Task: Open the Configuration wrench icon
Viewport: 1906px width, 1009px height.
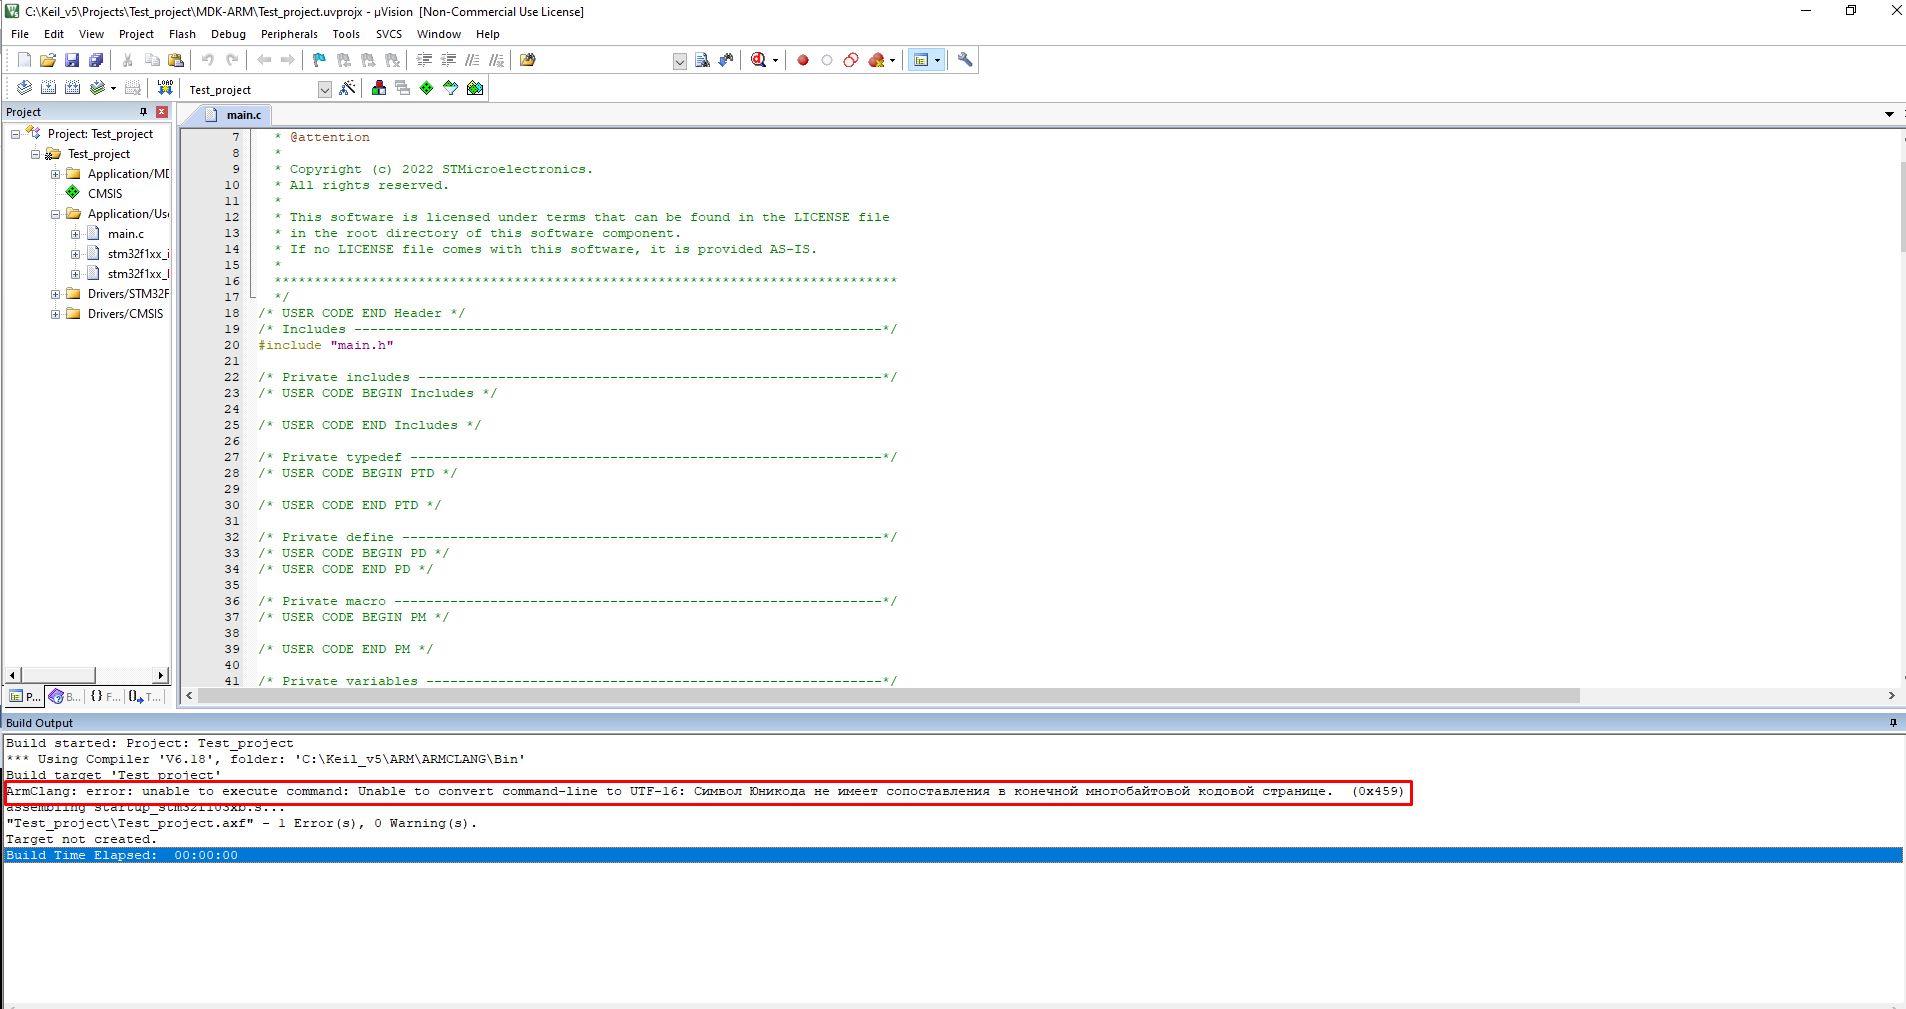Action: [965, 60]
